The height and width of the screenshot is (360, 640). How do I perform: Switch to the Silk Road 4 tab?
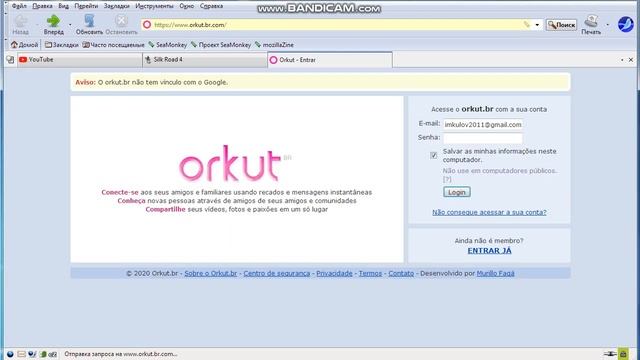[x=205, y=60]
